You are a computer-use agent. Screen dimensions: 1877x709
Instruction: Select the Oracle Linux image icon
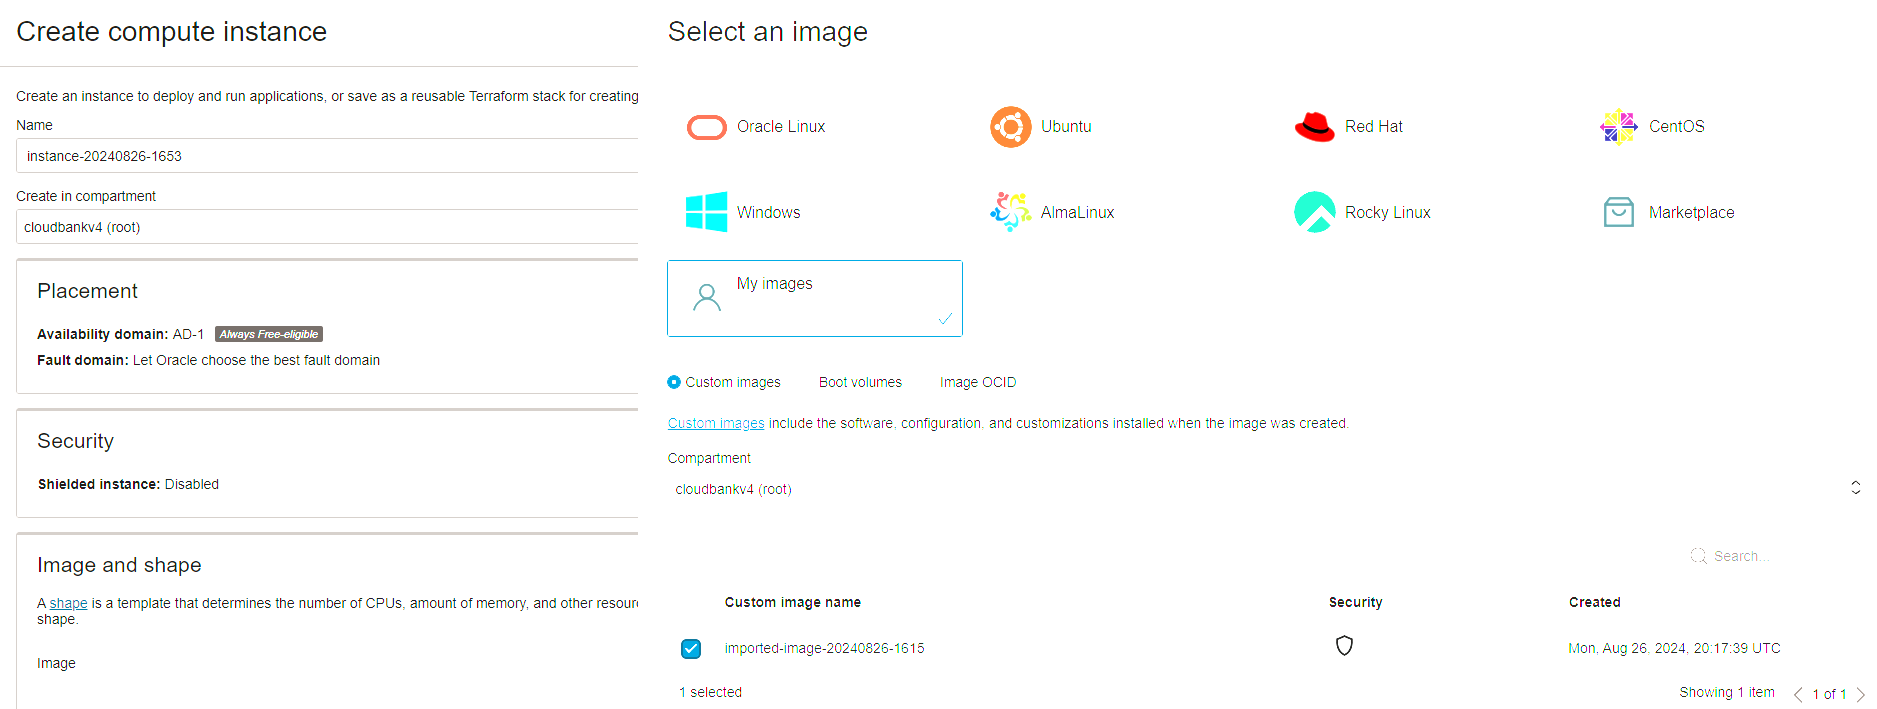tap(707, 127)
